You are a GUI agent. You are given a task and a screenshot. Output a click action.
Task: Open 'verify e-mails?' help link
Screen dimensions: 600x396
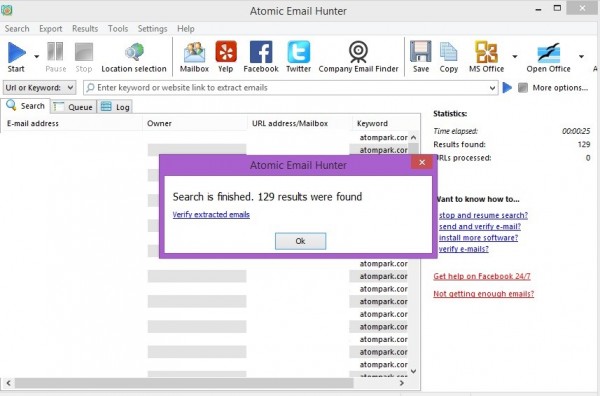[463, 249]
